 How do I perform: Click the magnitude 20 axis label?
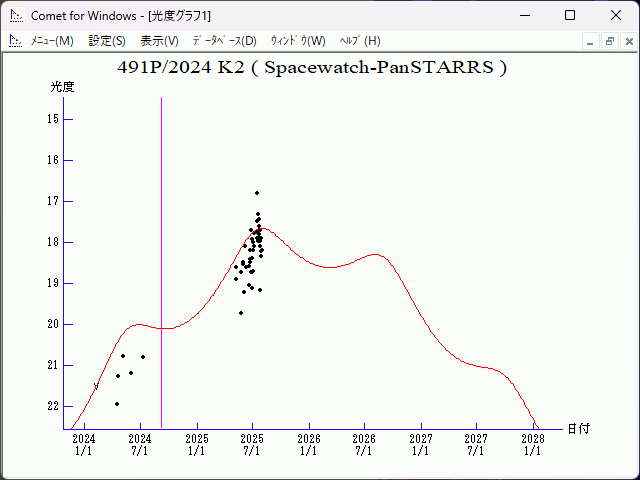coord(53,324)
